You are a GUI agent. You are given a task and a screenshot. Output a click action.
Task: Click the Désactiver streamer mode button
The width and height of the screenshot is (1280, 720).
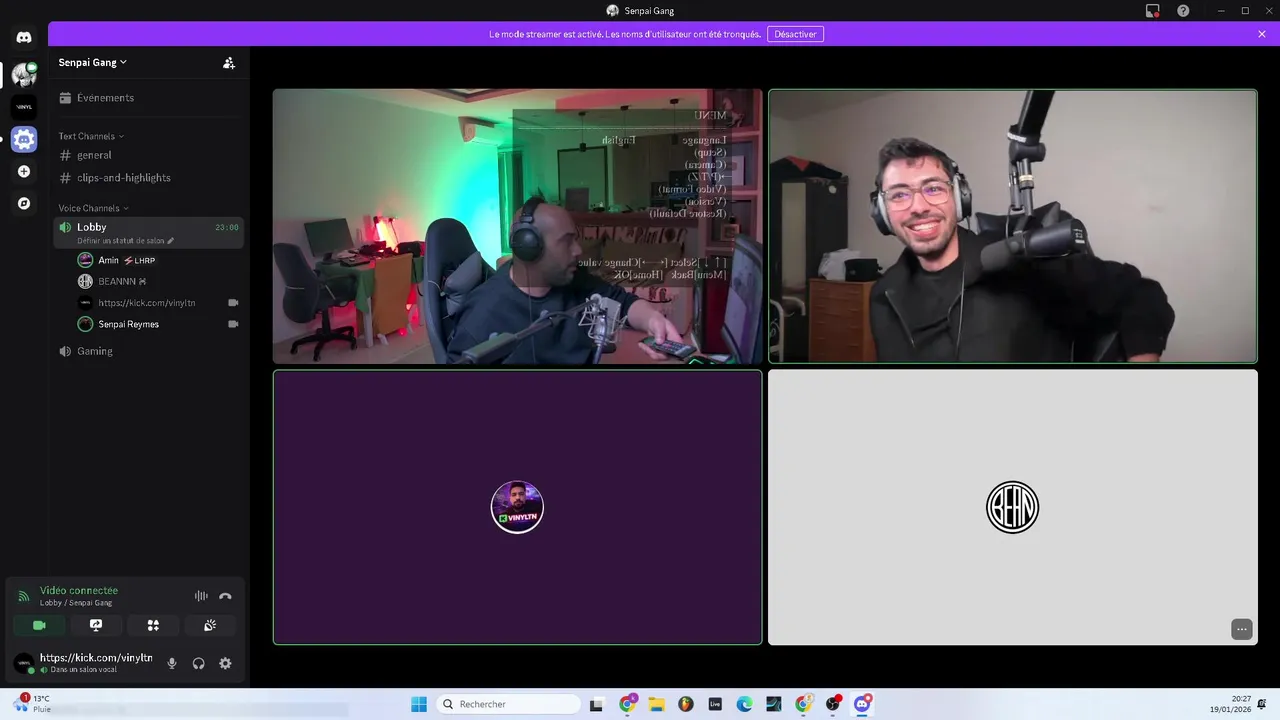pos(795,34)
